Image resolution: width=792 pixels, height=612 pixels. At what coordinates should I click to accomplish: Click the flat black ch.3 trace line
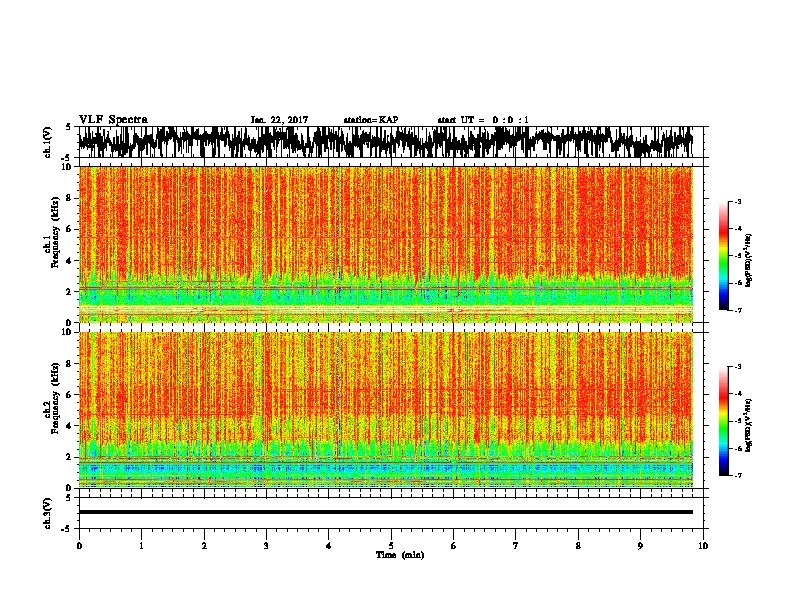point(386,512)
